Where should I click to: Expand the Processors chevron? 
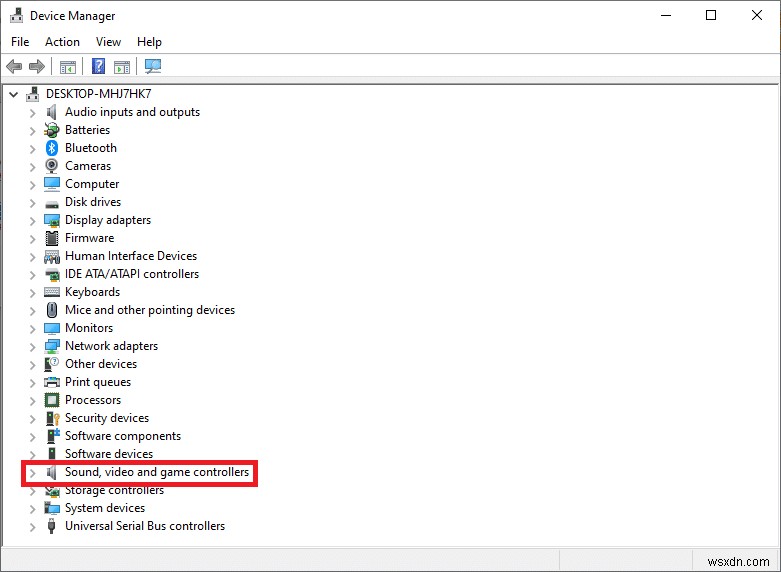point(33,401)
